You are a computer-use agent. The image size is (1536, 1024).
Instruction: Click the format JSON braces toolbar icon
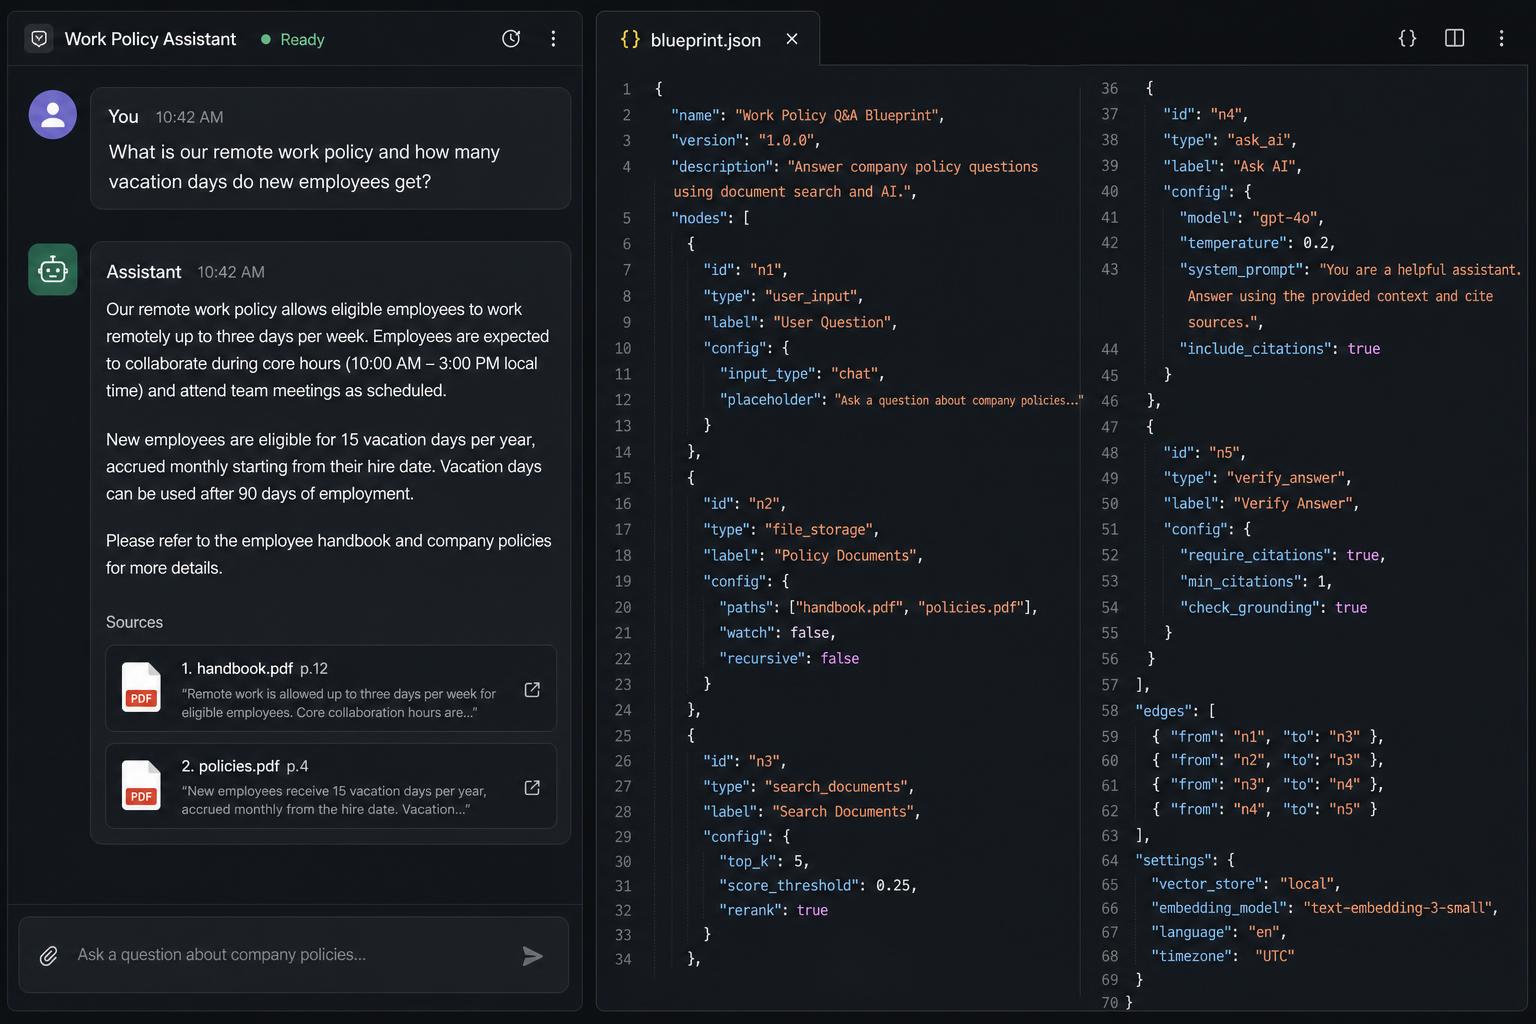(x=1407, y=38)
